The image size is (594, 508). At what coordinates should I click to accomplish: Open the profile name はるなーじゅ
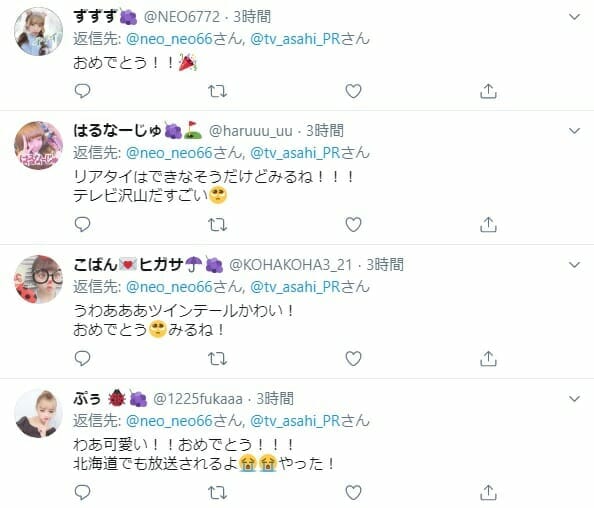tap(117, 131)
